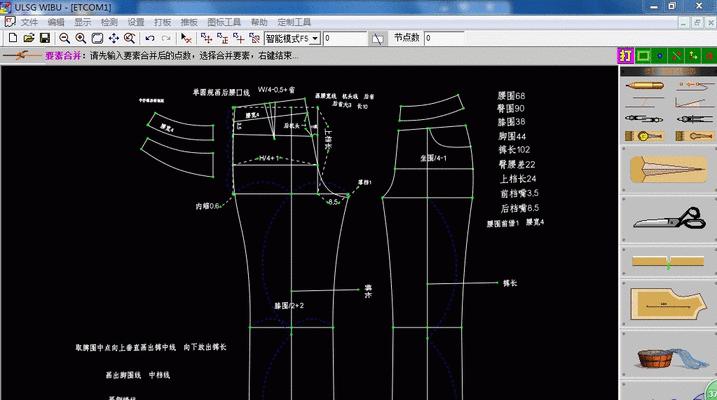Image resolution: width=717 pixels, height=400 pixels.
Task: Open the 帮助 menu
Action: pyautogui.click(x=259, y=22)
